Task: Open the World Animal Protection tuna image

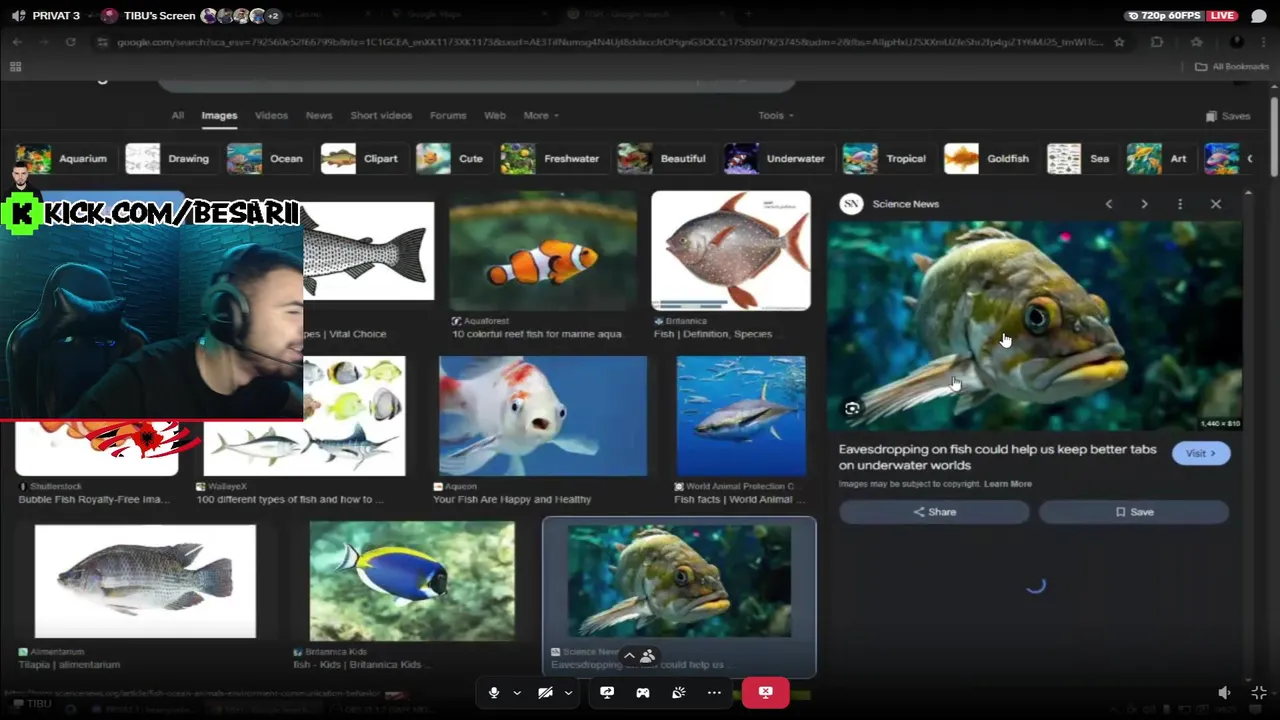Action: pyautogui.click(x=741, y=416)
